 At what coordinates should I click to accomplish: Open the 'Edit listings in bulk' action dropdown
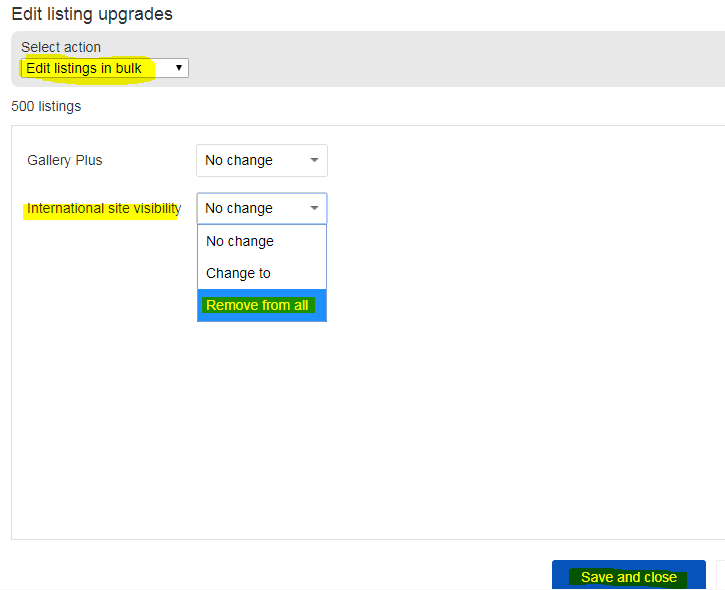pos(104,68)
